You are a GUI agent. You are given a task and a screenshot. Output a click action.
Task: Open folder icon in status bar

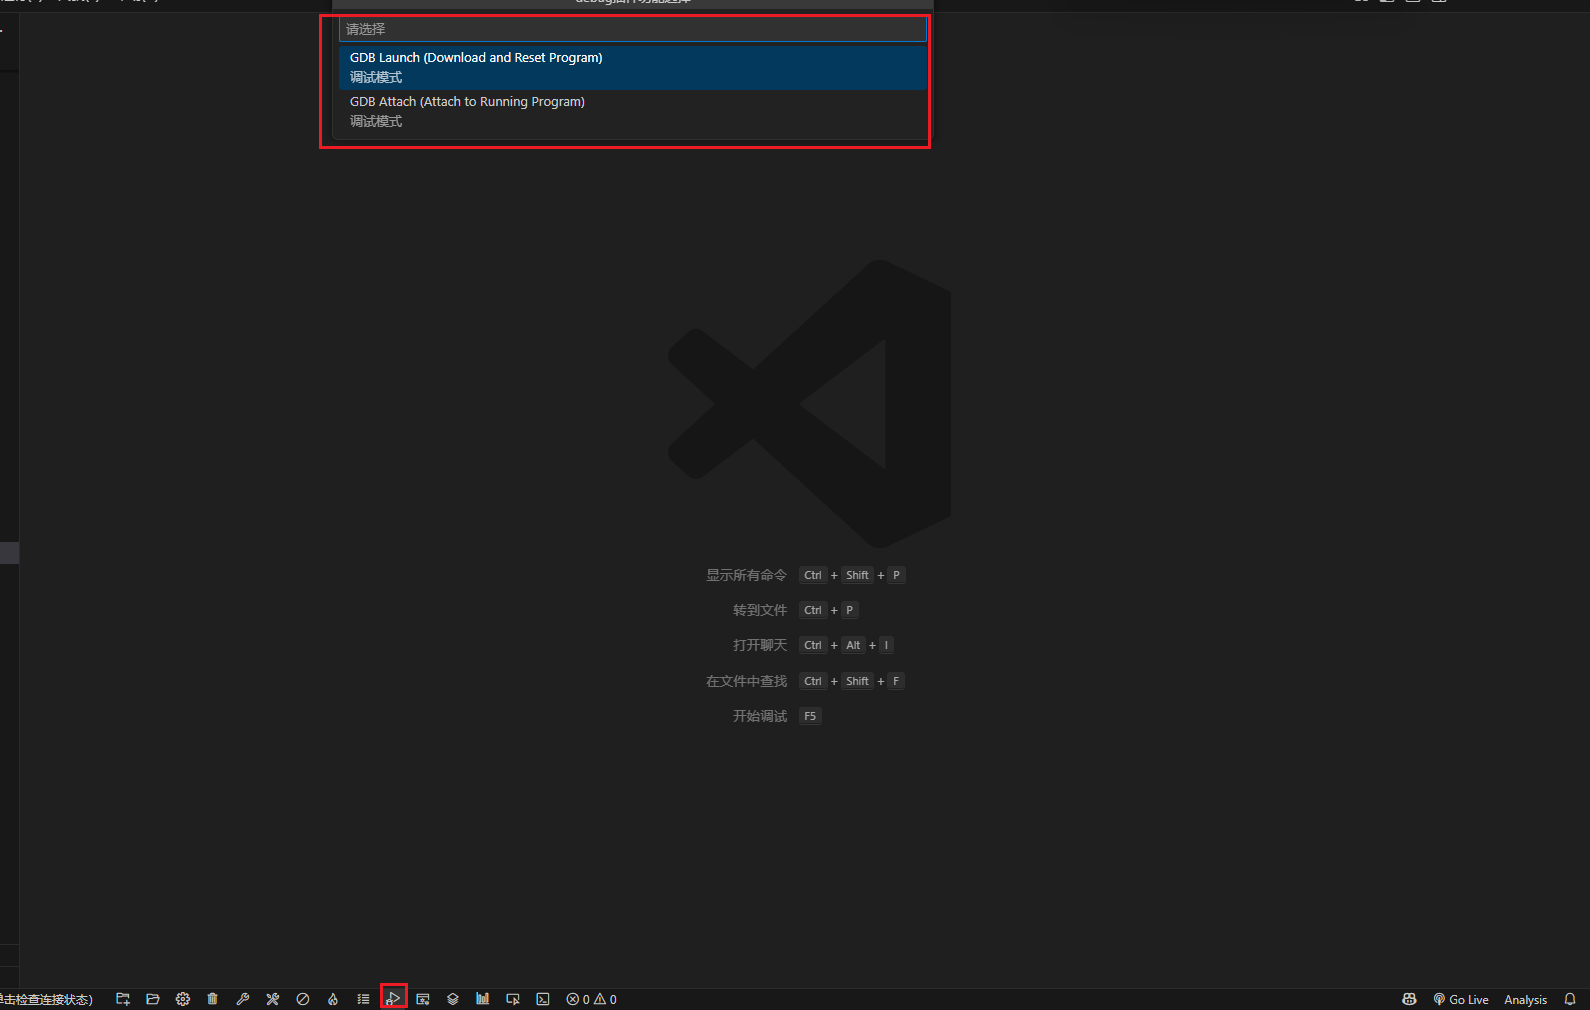pos(153,999)
